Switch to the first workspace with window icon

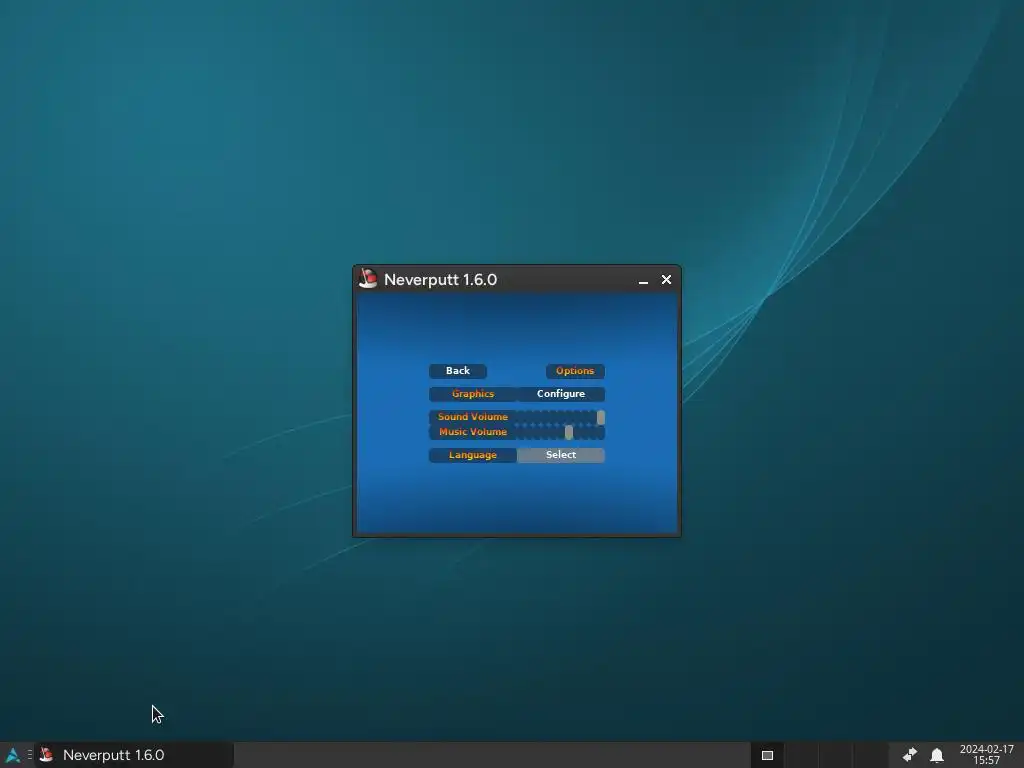[767, 755]
